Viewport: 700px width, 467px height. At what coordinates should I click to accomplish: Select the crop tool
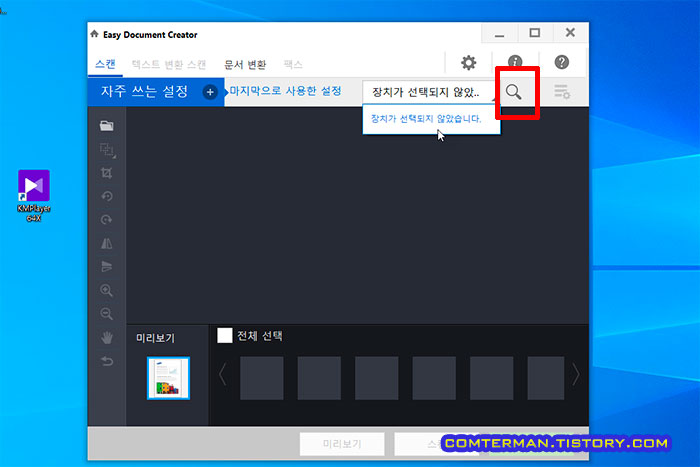pyautogui.click(x=106, y=173)
